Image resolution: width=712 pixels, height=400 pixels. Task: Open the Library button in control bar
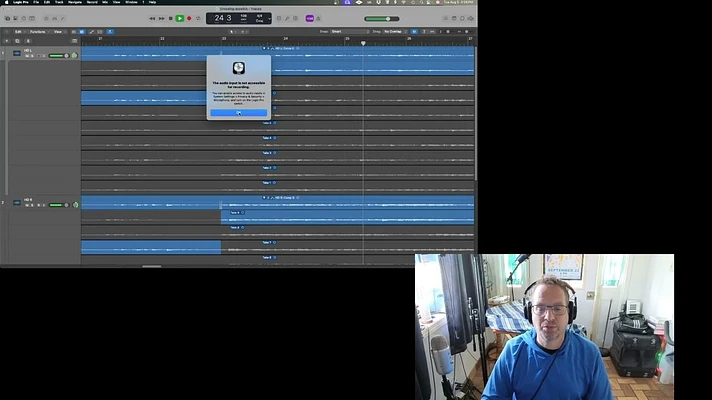click(x=7, y=19)
